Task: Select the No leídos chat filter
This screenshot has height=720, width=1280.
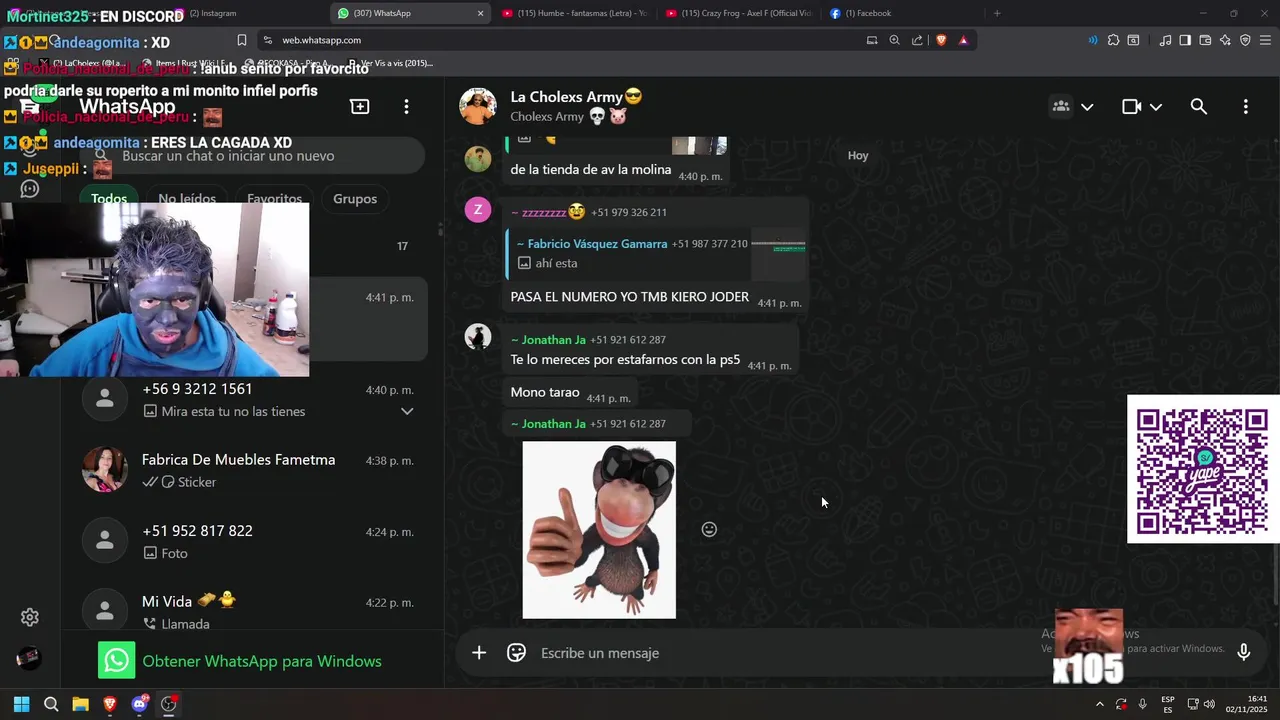Action: click(x=187, y=199)
